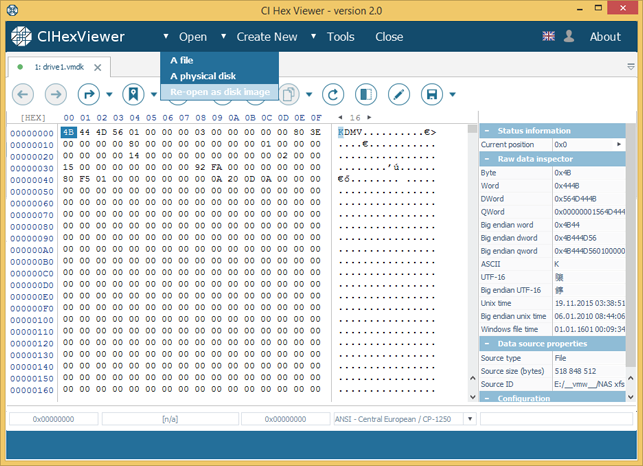Select the drive1.vmdk tab
The image size is (643, 466).
point(59,67)
